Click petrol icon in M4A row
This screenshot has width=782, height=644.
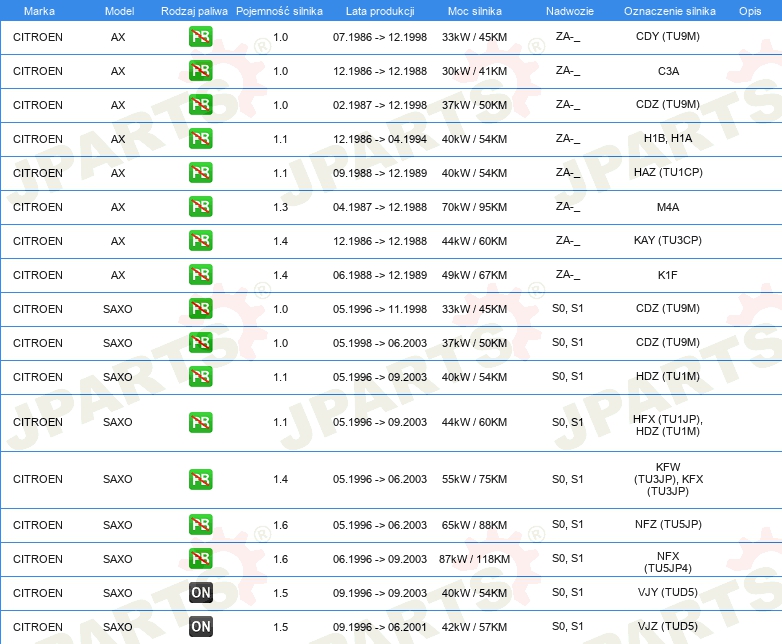pos(200,206)
